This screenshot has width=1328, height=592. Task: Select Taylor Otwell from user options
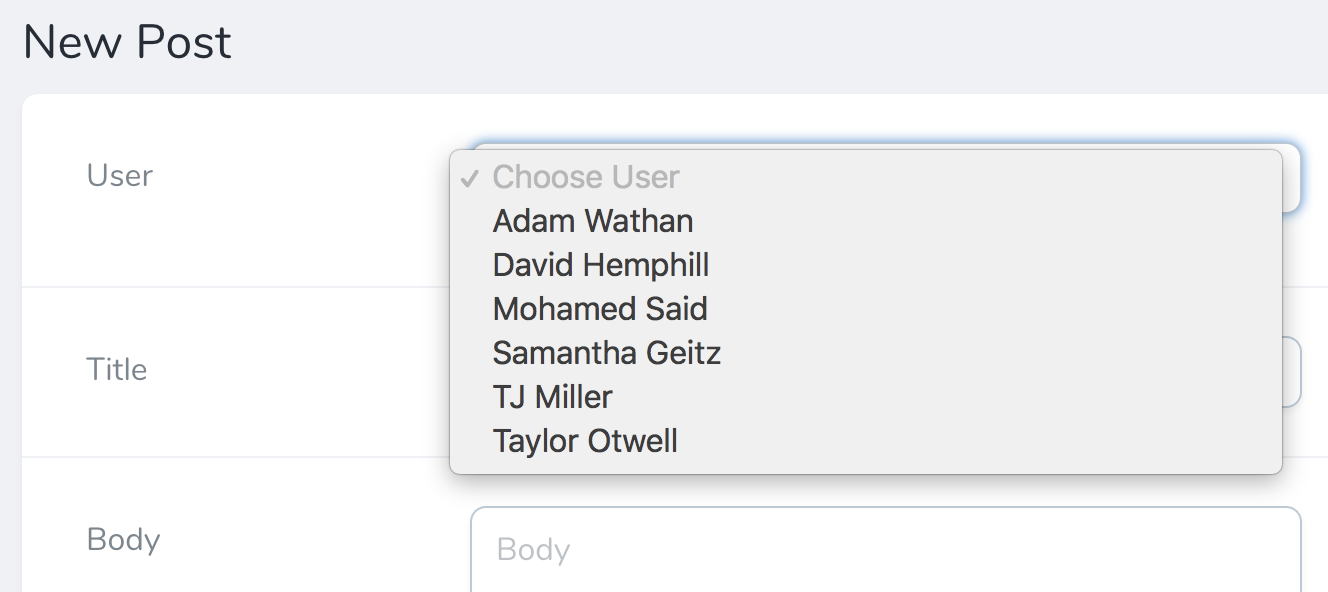pos(585,441)
